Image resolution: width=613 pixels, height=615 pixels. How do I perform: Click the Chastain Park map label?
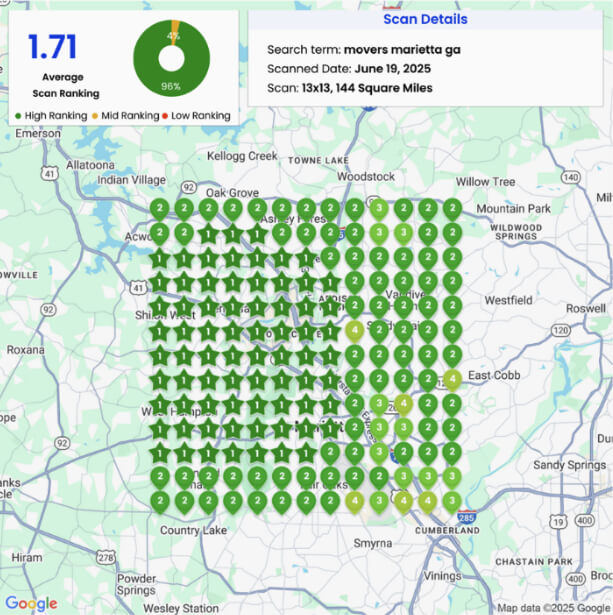click(x=534, y=562)
